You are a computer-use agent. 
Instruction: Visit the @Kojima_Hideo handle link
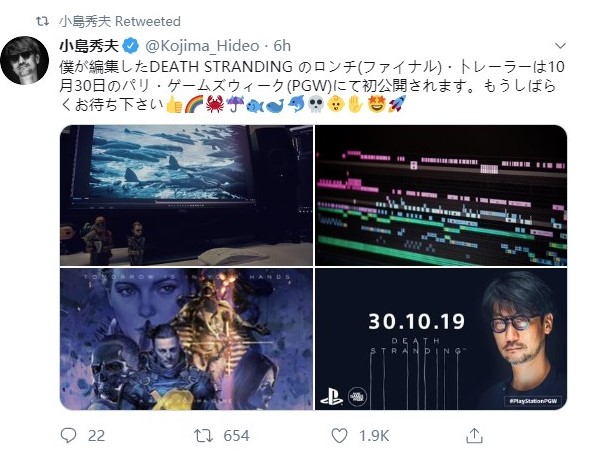click(202, 46)
